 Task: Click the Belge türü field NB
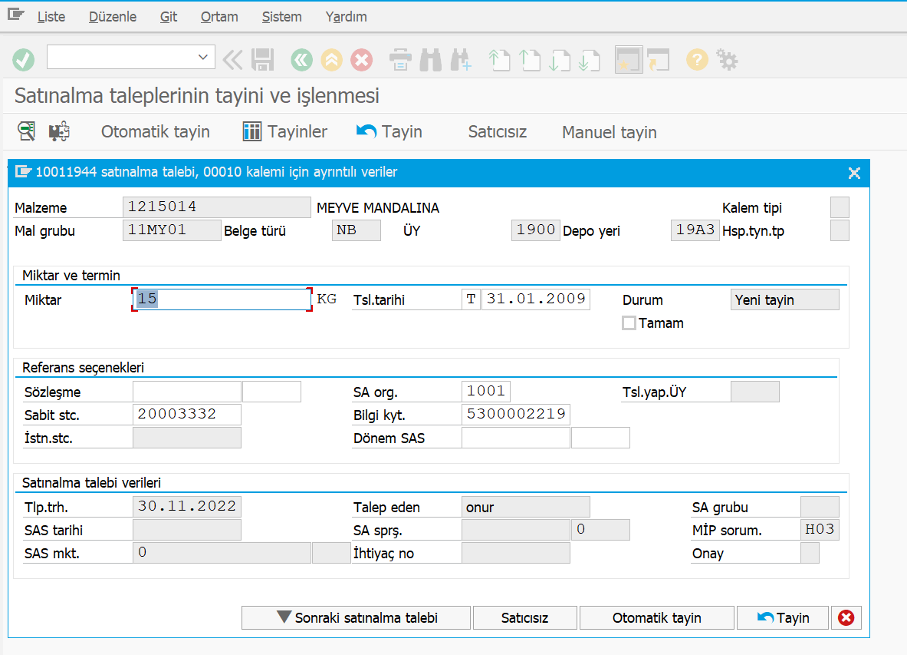pyautogui.click(x=356, y=230)
